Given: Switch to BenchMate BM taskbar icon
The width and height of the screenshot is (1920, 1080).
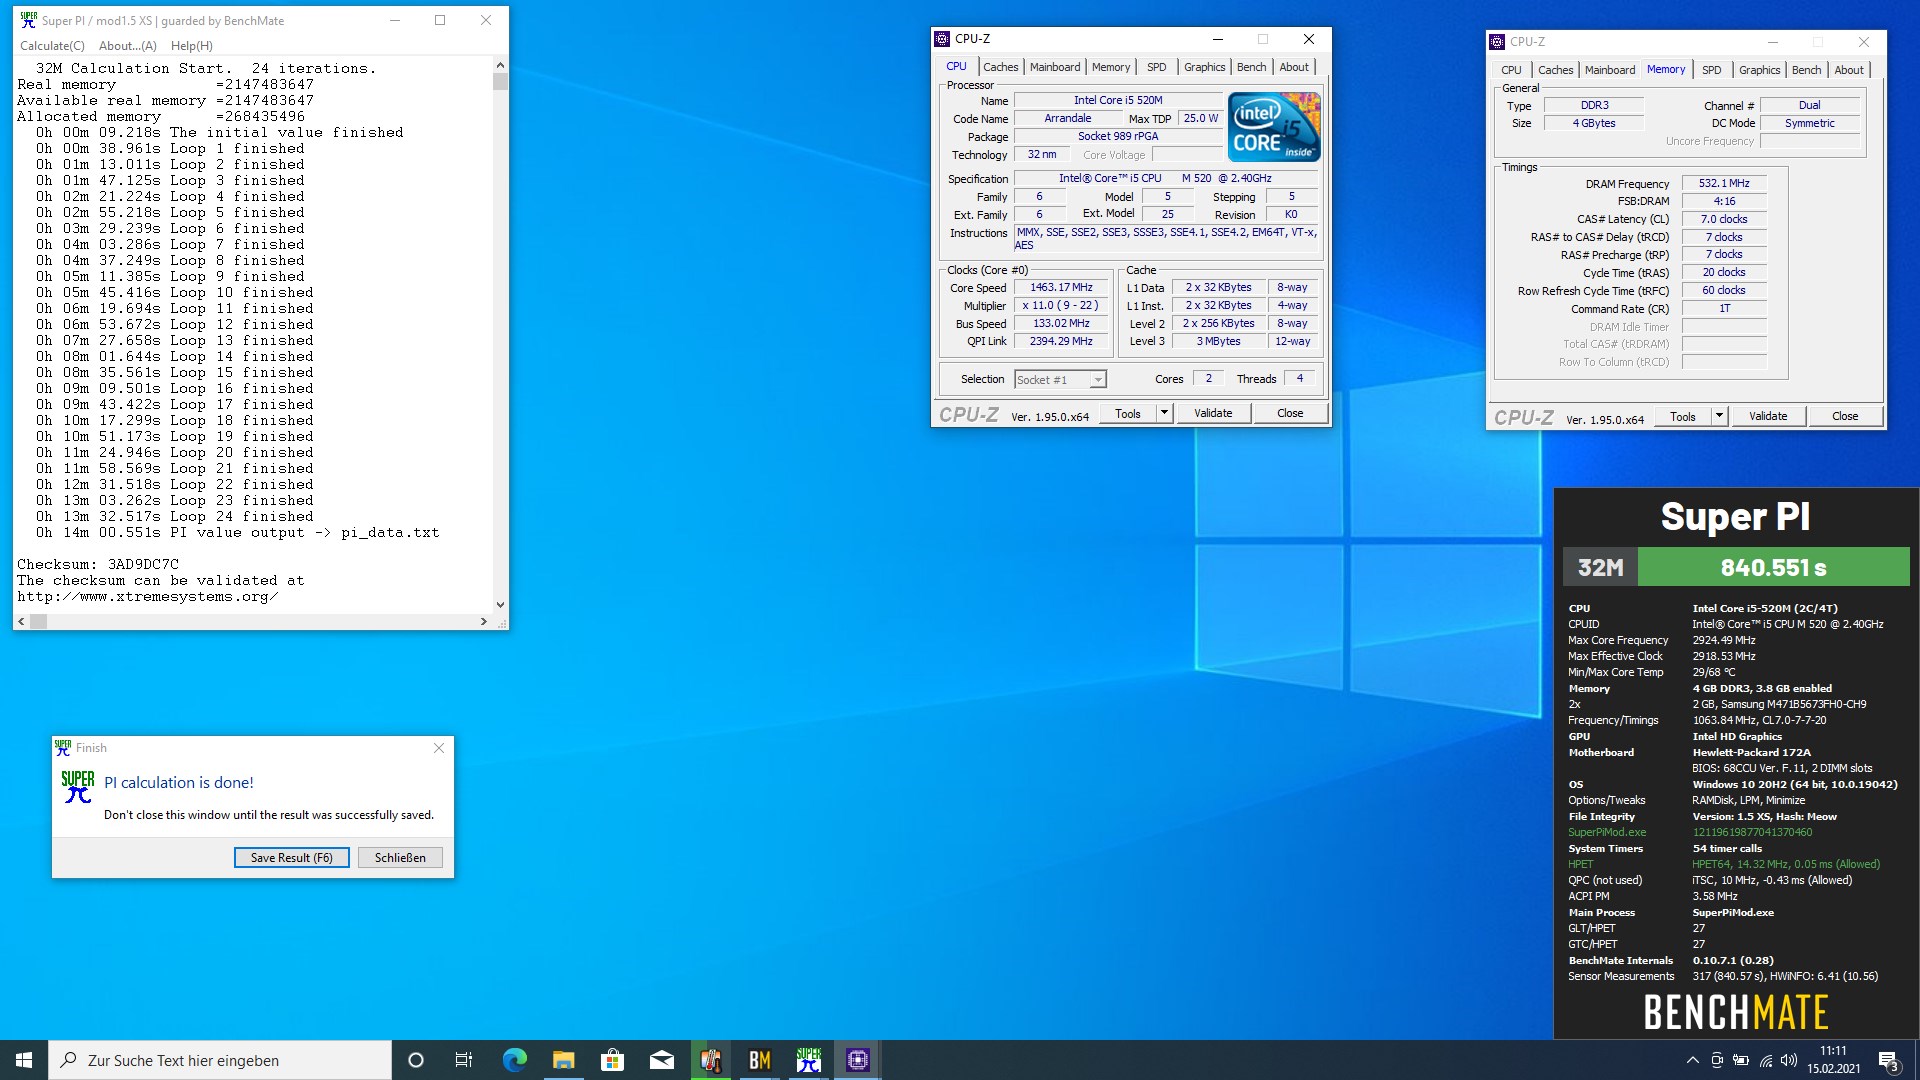Looking at the screenshot, I should [760, 1060].
